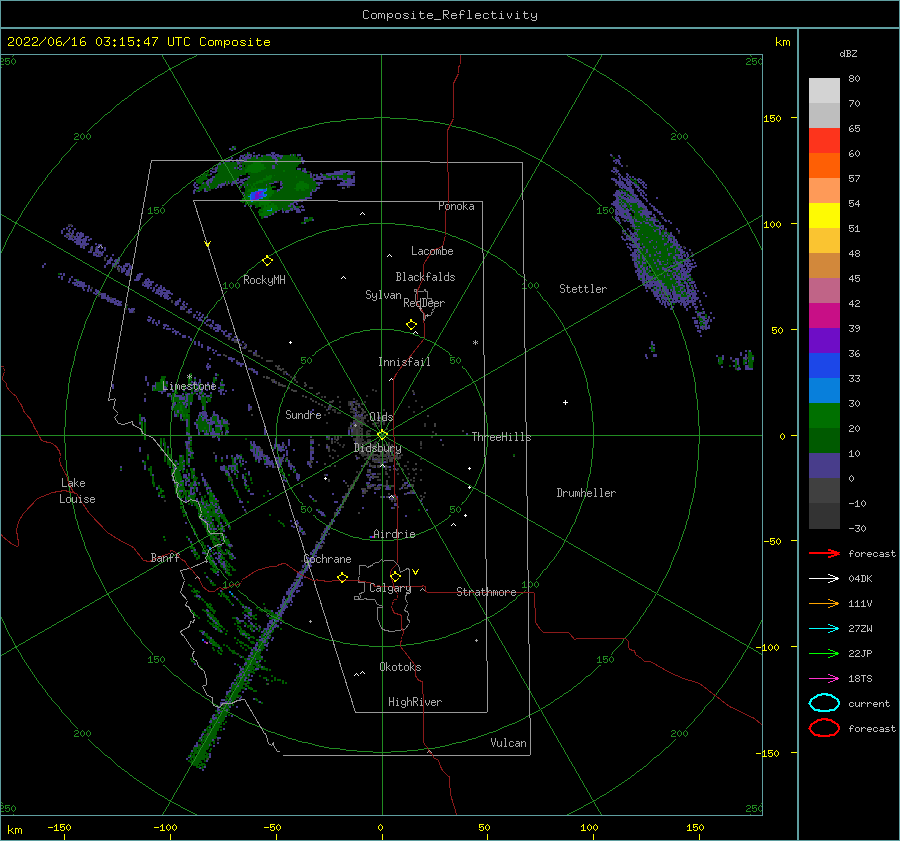Select the green 30 dBZ color swatch
The height and width of the screenshot is (841, 900).
point(824,416)
